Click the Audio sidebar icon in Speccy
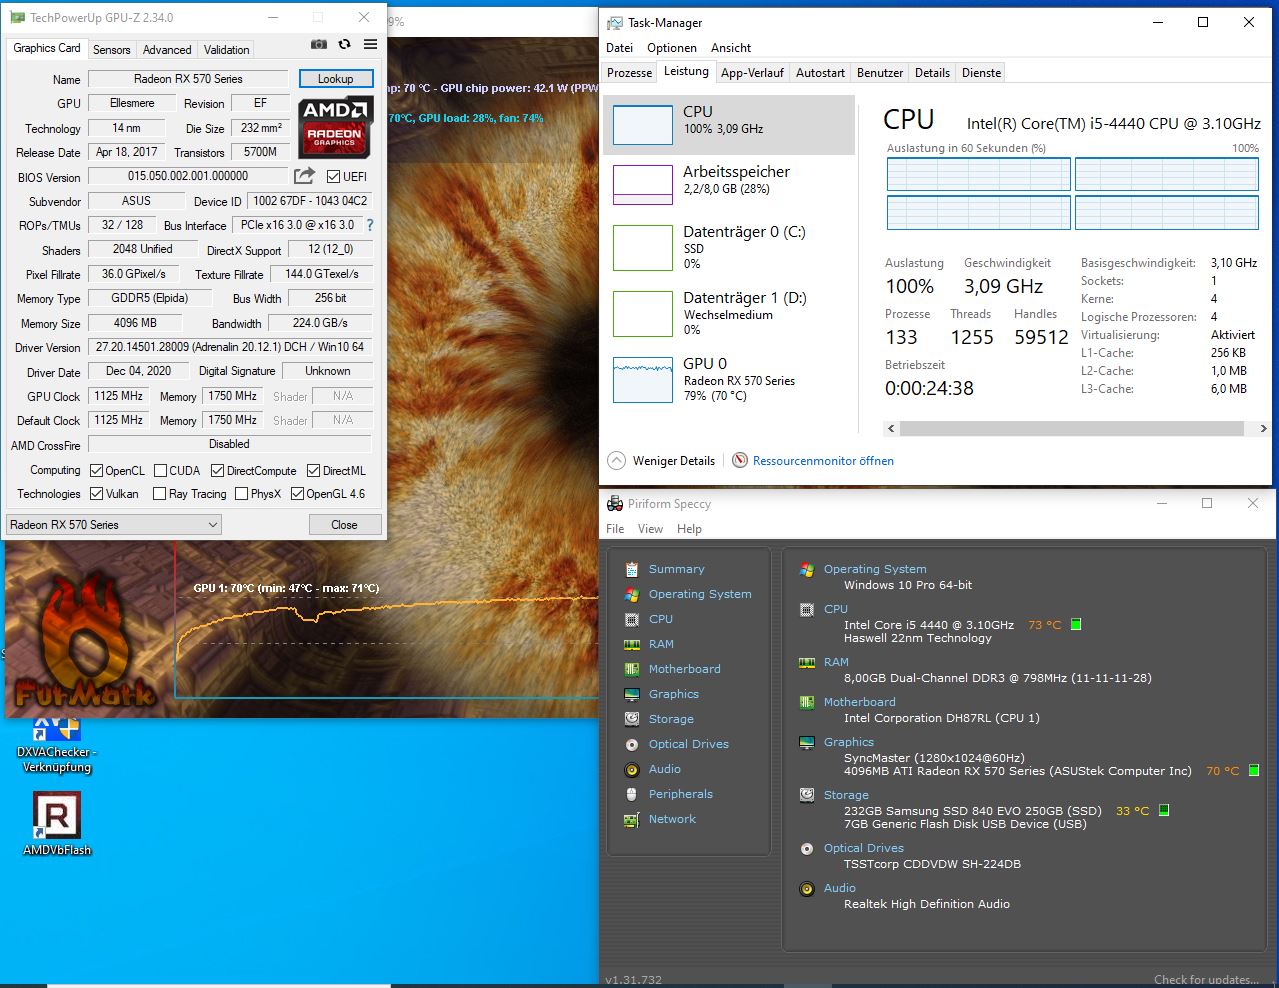 [632, 769]
